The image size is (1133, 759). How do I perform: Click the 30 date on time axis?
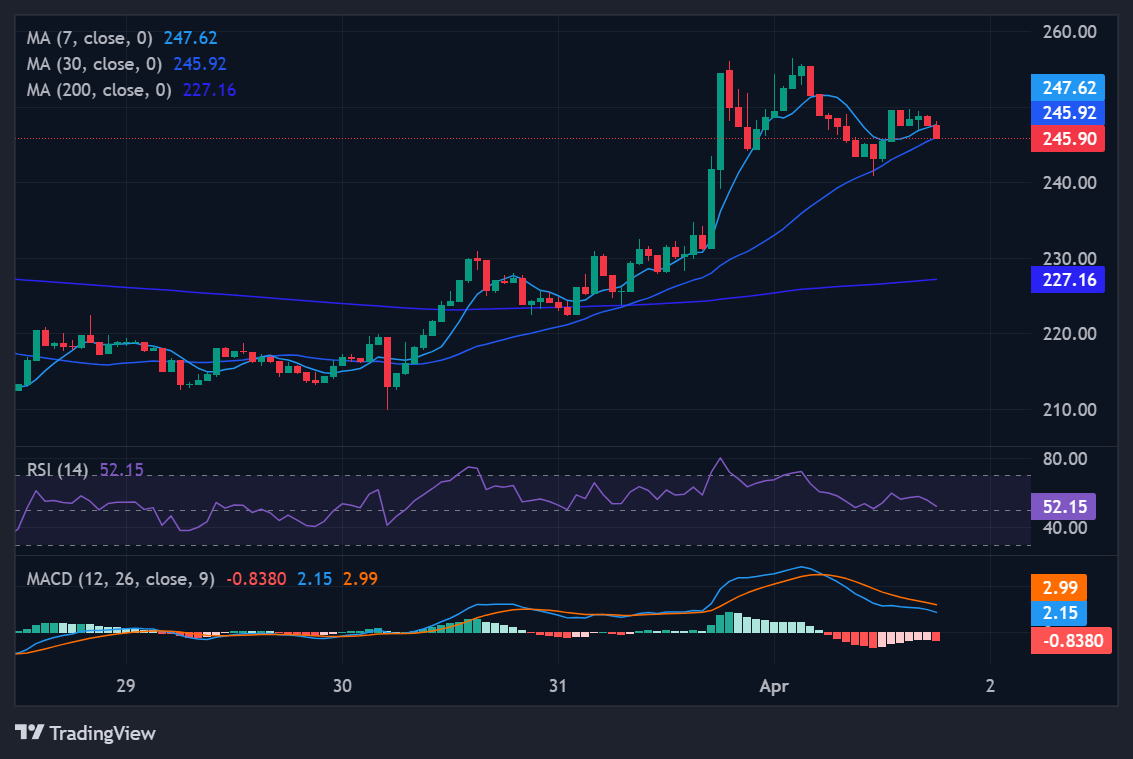point(342,687)
